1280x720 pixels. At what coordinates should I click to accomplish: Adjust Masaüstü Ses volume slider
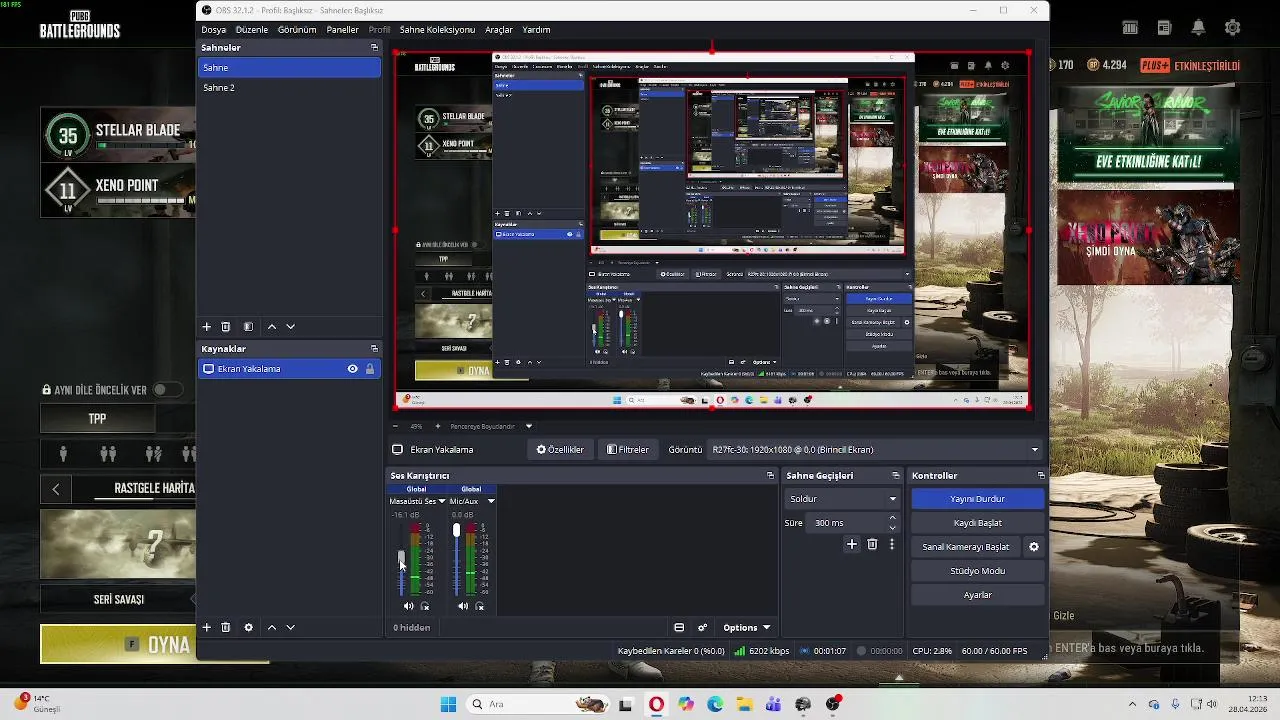pyautogui.click(x=402, y=559)
